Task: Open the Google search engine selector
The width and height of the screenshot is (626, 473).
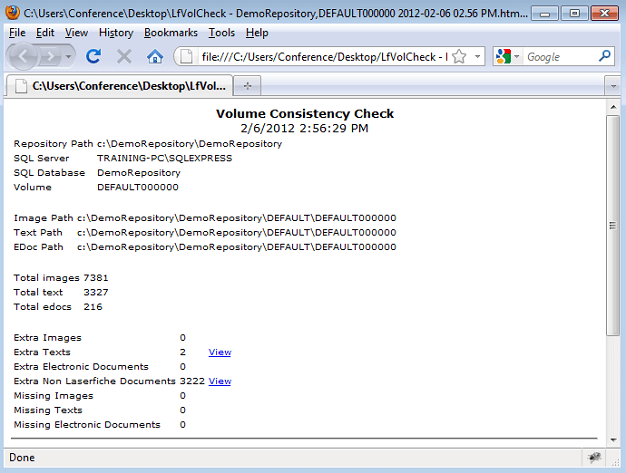Action: pyautogui.click(x=507, y=57)
